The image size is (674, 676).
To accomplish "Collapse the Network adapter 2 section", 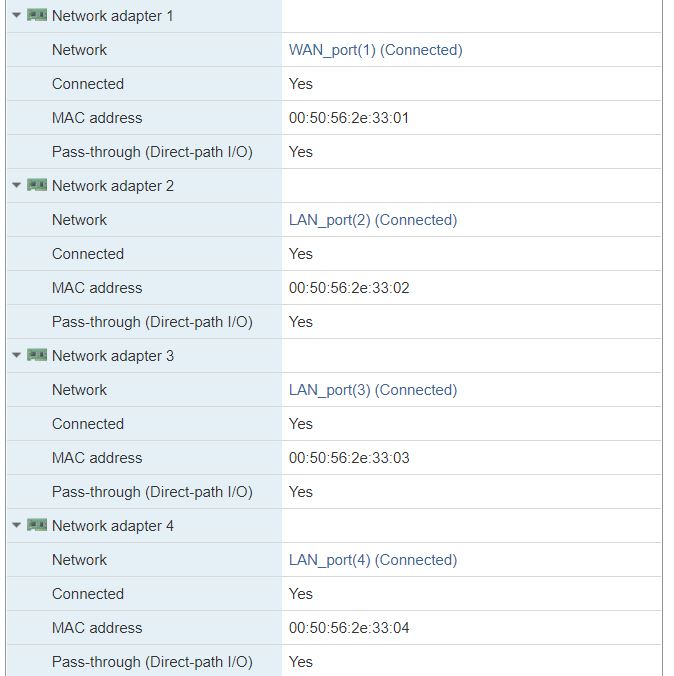I will pyautogui.click(x=17, y=185).
